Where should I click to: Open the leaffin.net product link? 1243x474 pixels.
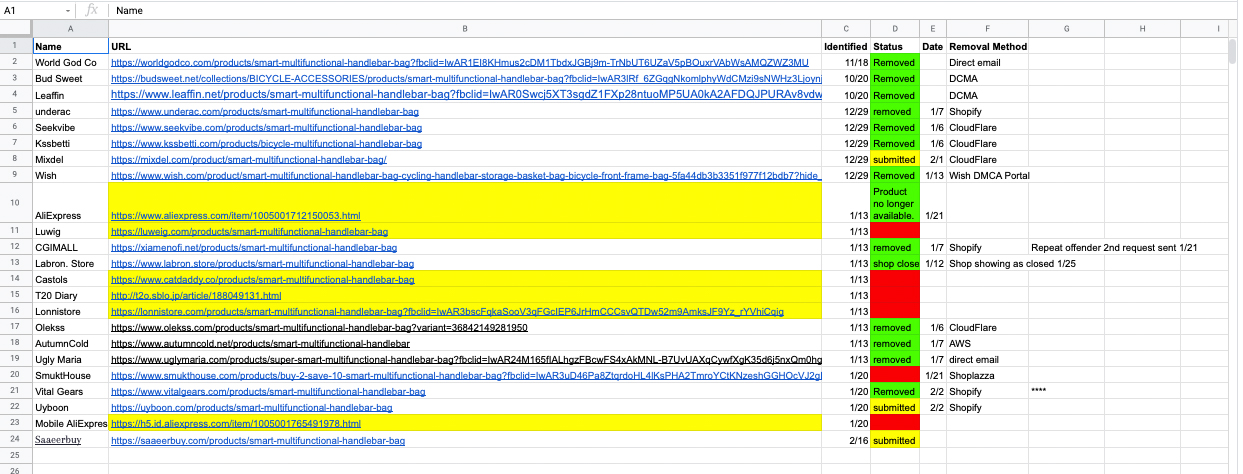click(x=466, y=95)
